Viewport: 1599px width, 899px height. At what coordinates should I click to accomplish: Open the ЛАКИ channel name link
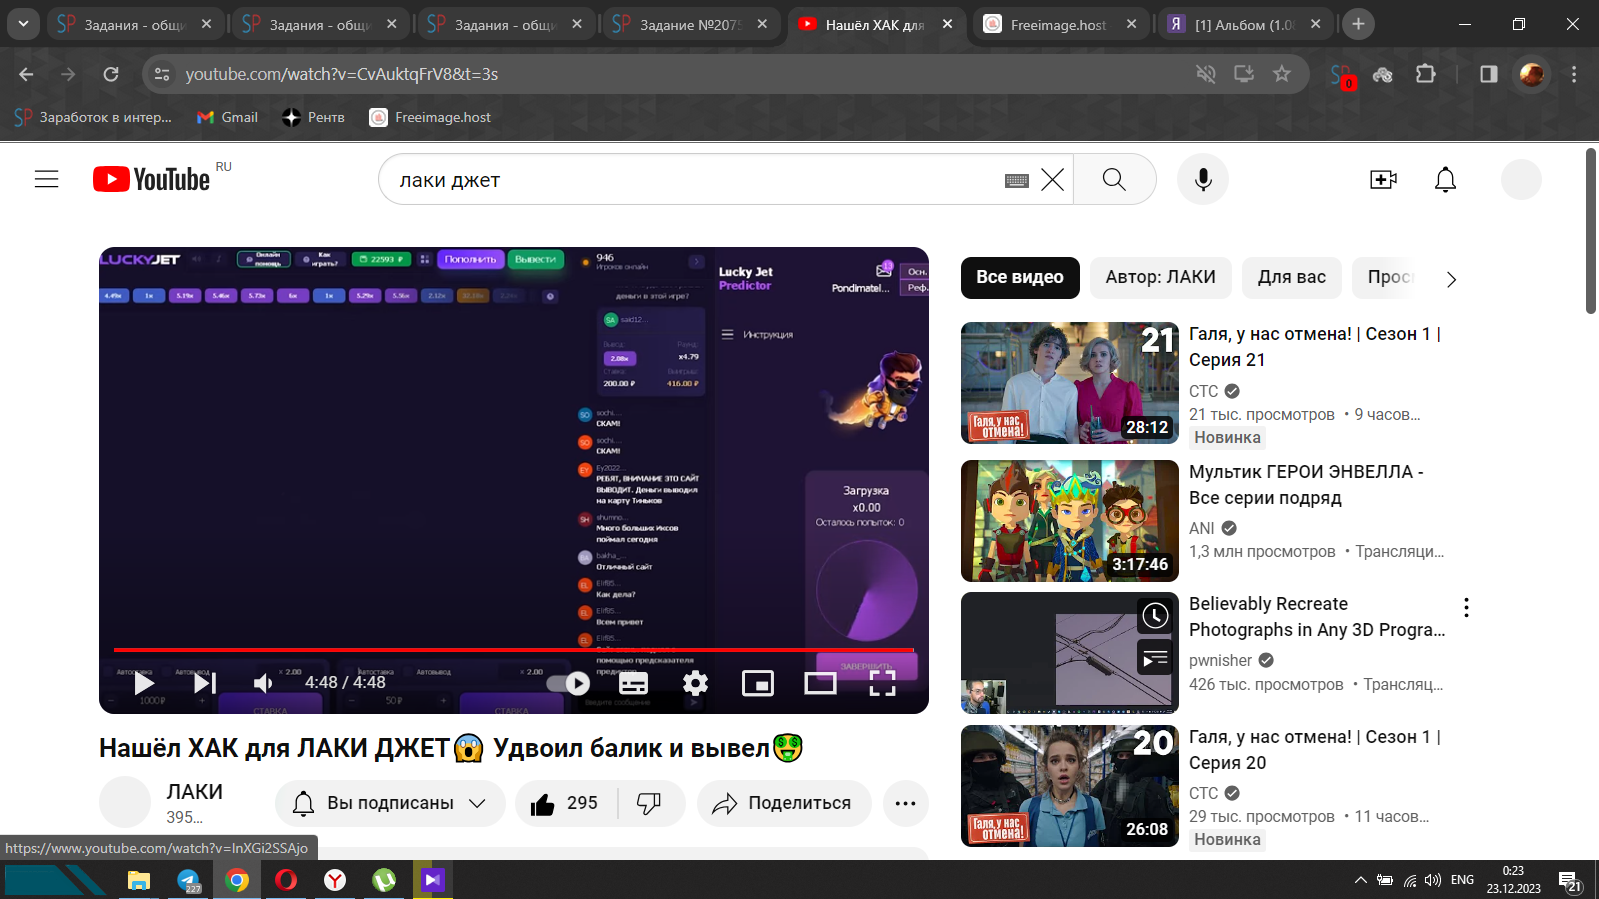(194, 791)
